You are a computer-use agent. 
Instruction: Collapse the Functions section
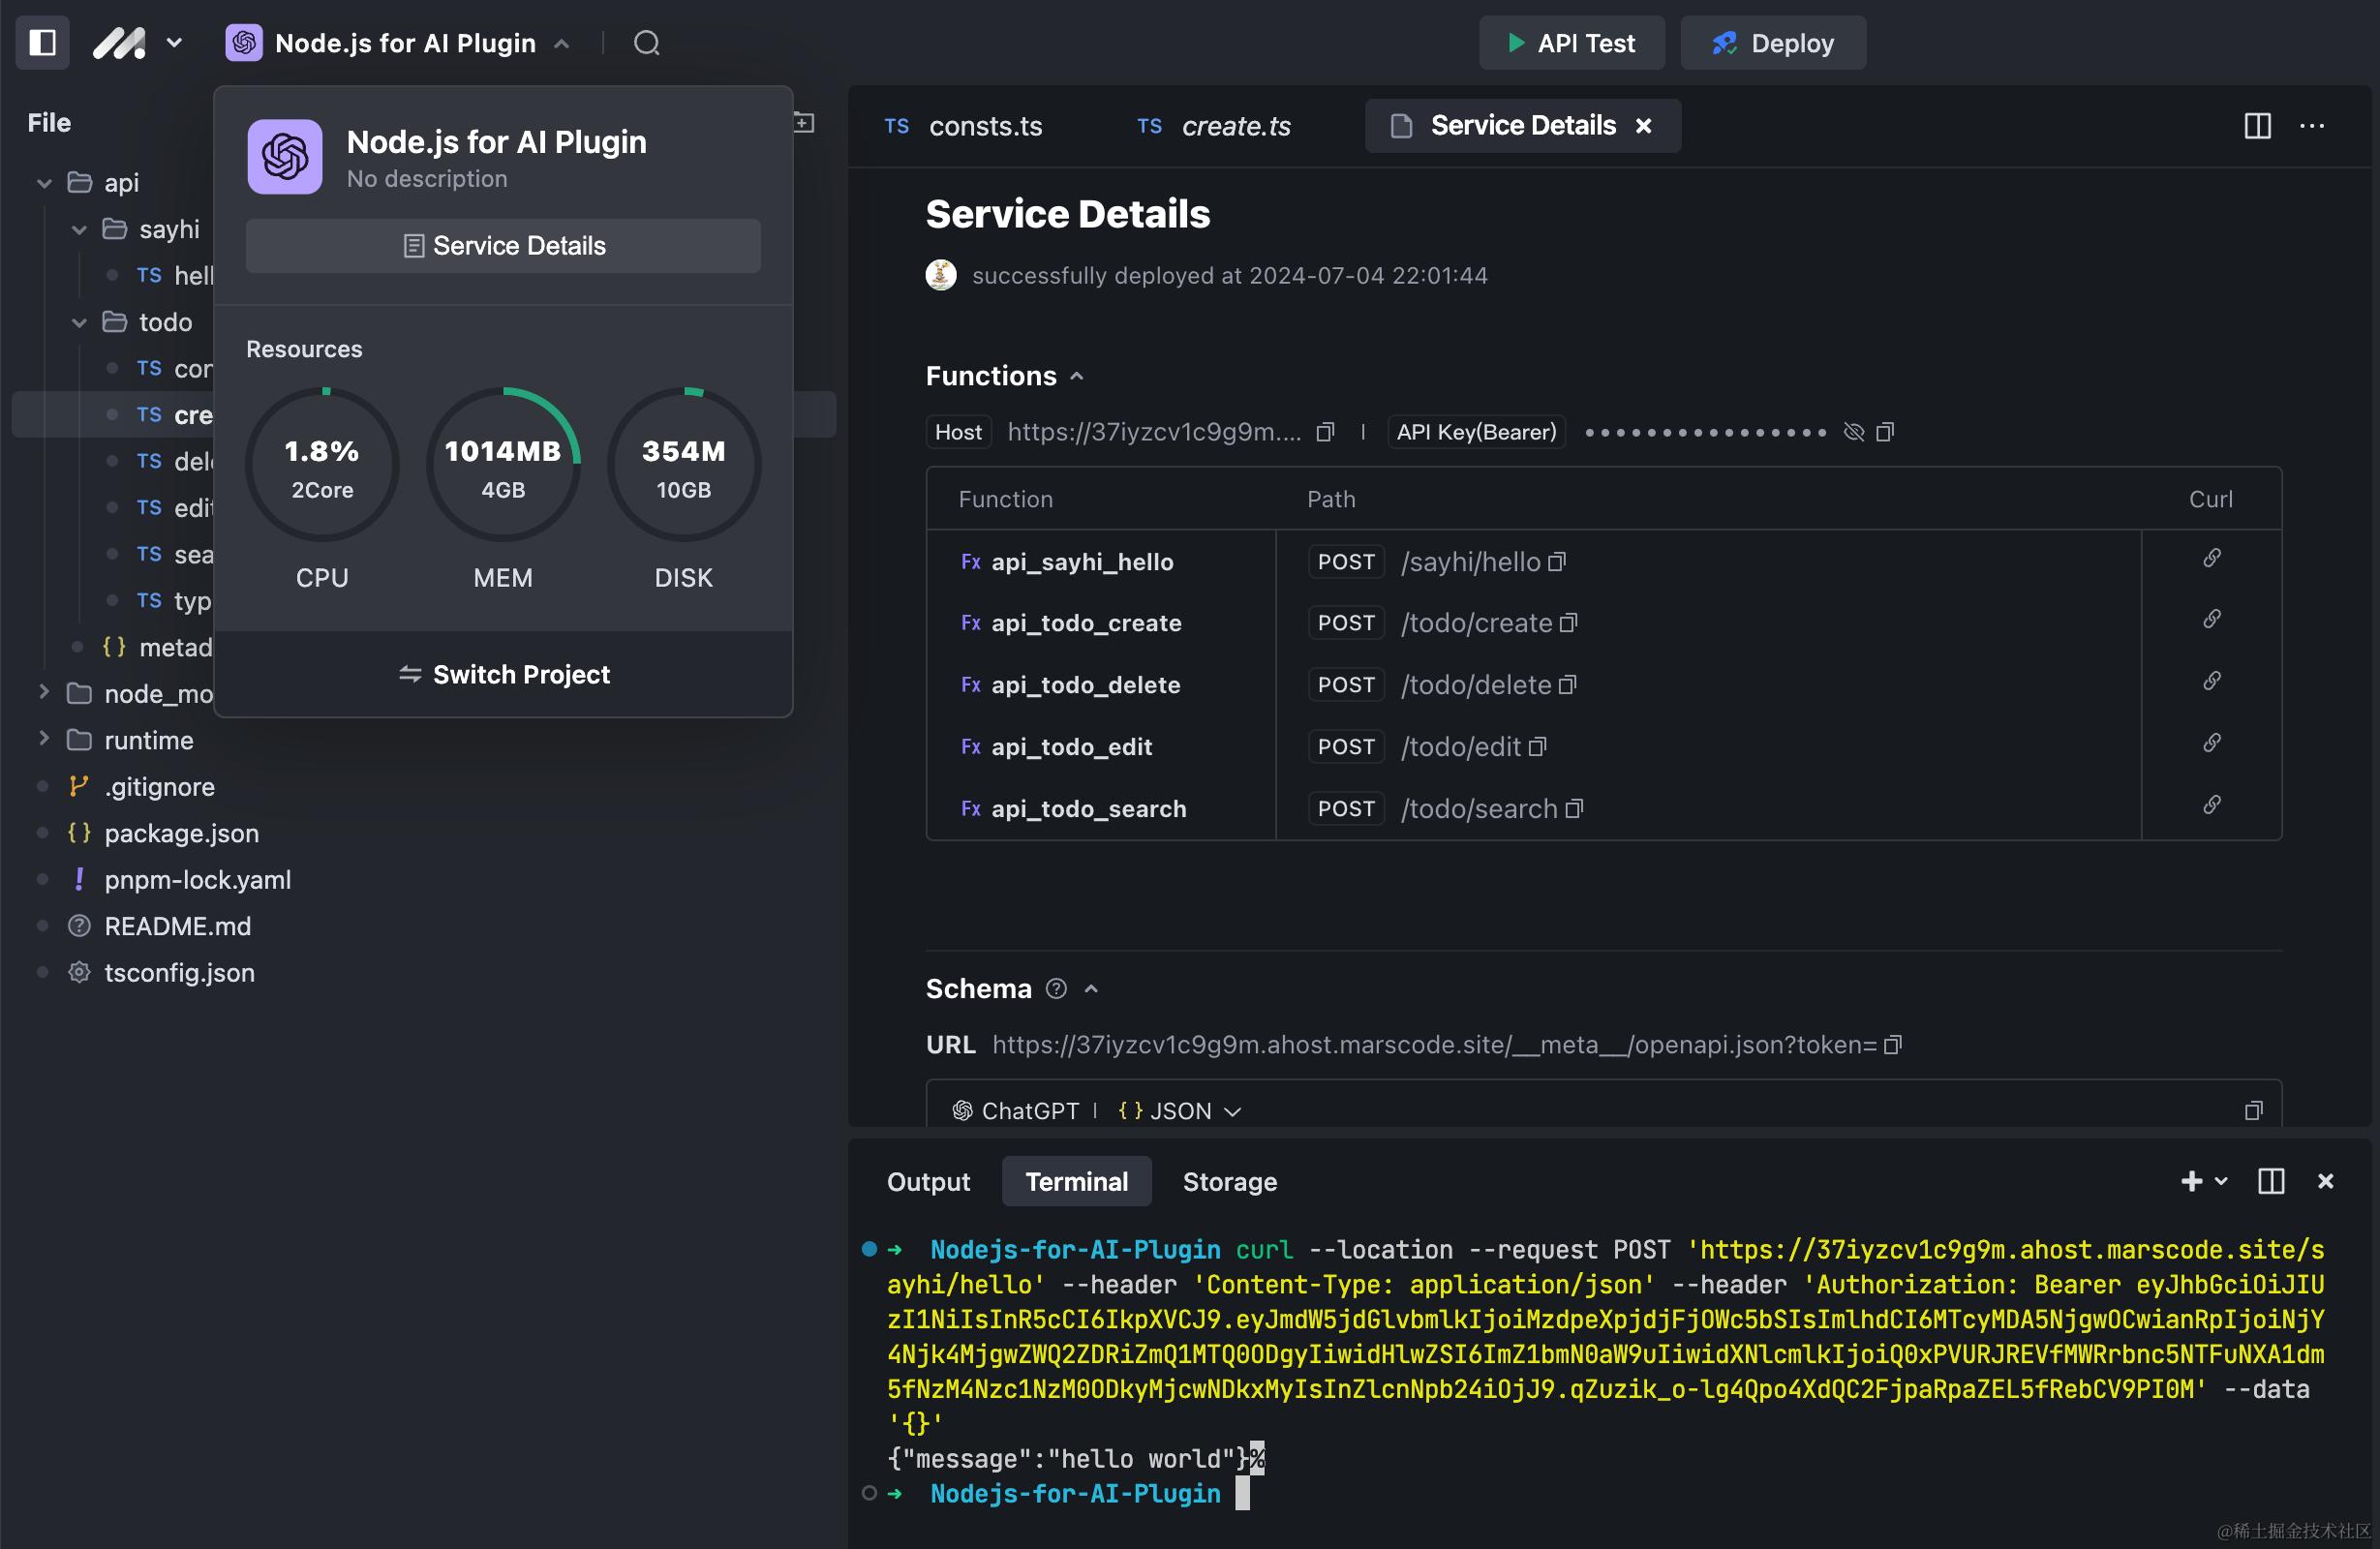coord(1077,377)
